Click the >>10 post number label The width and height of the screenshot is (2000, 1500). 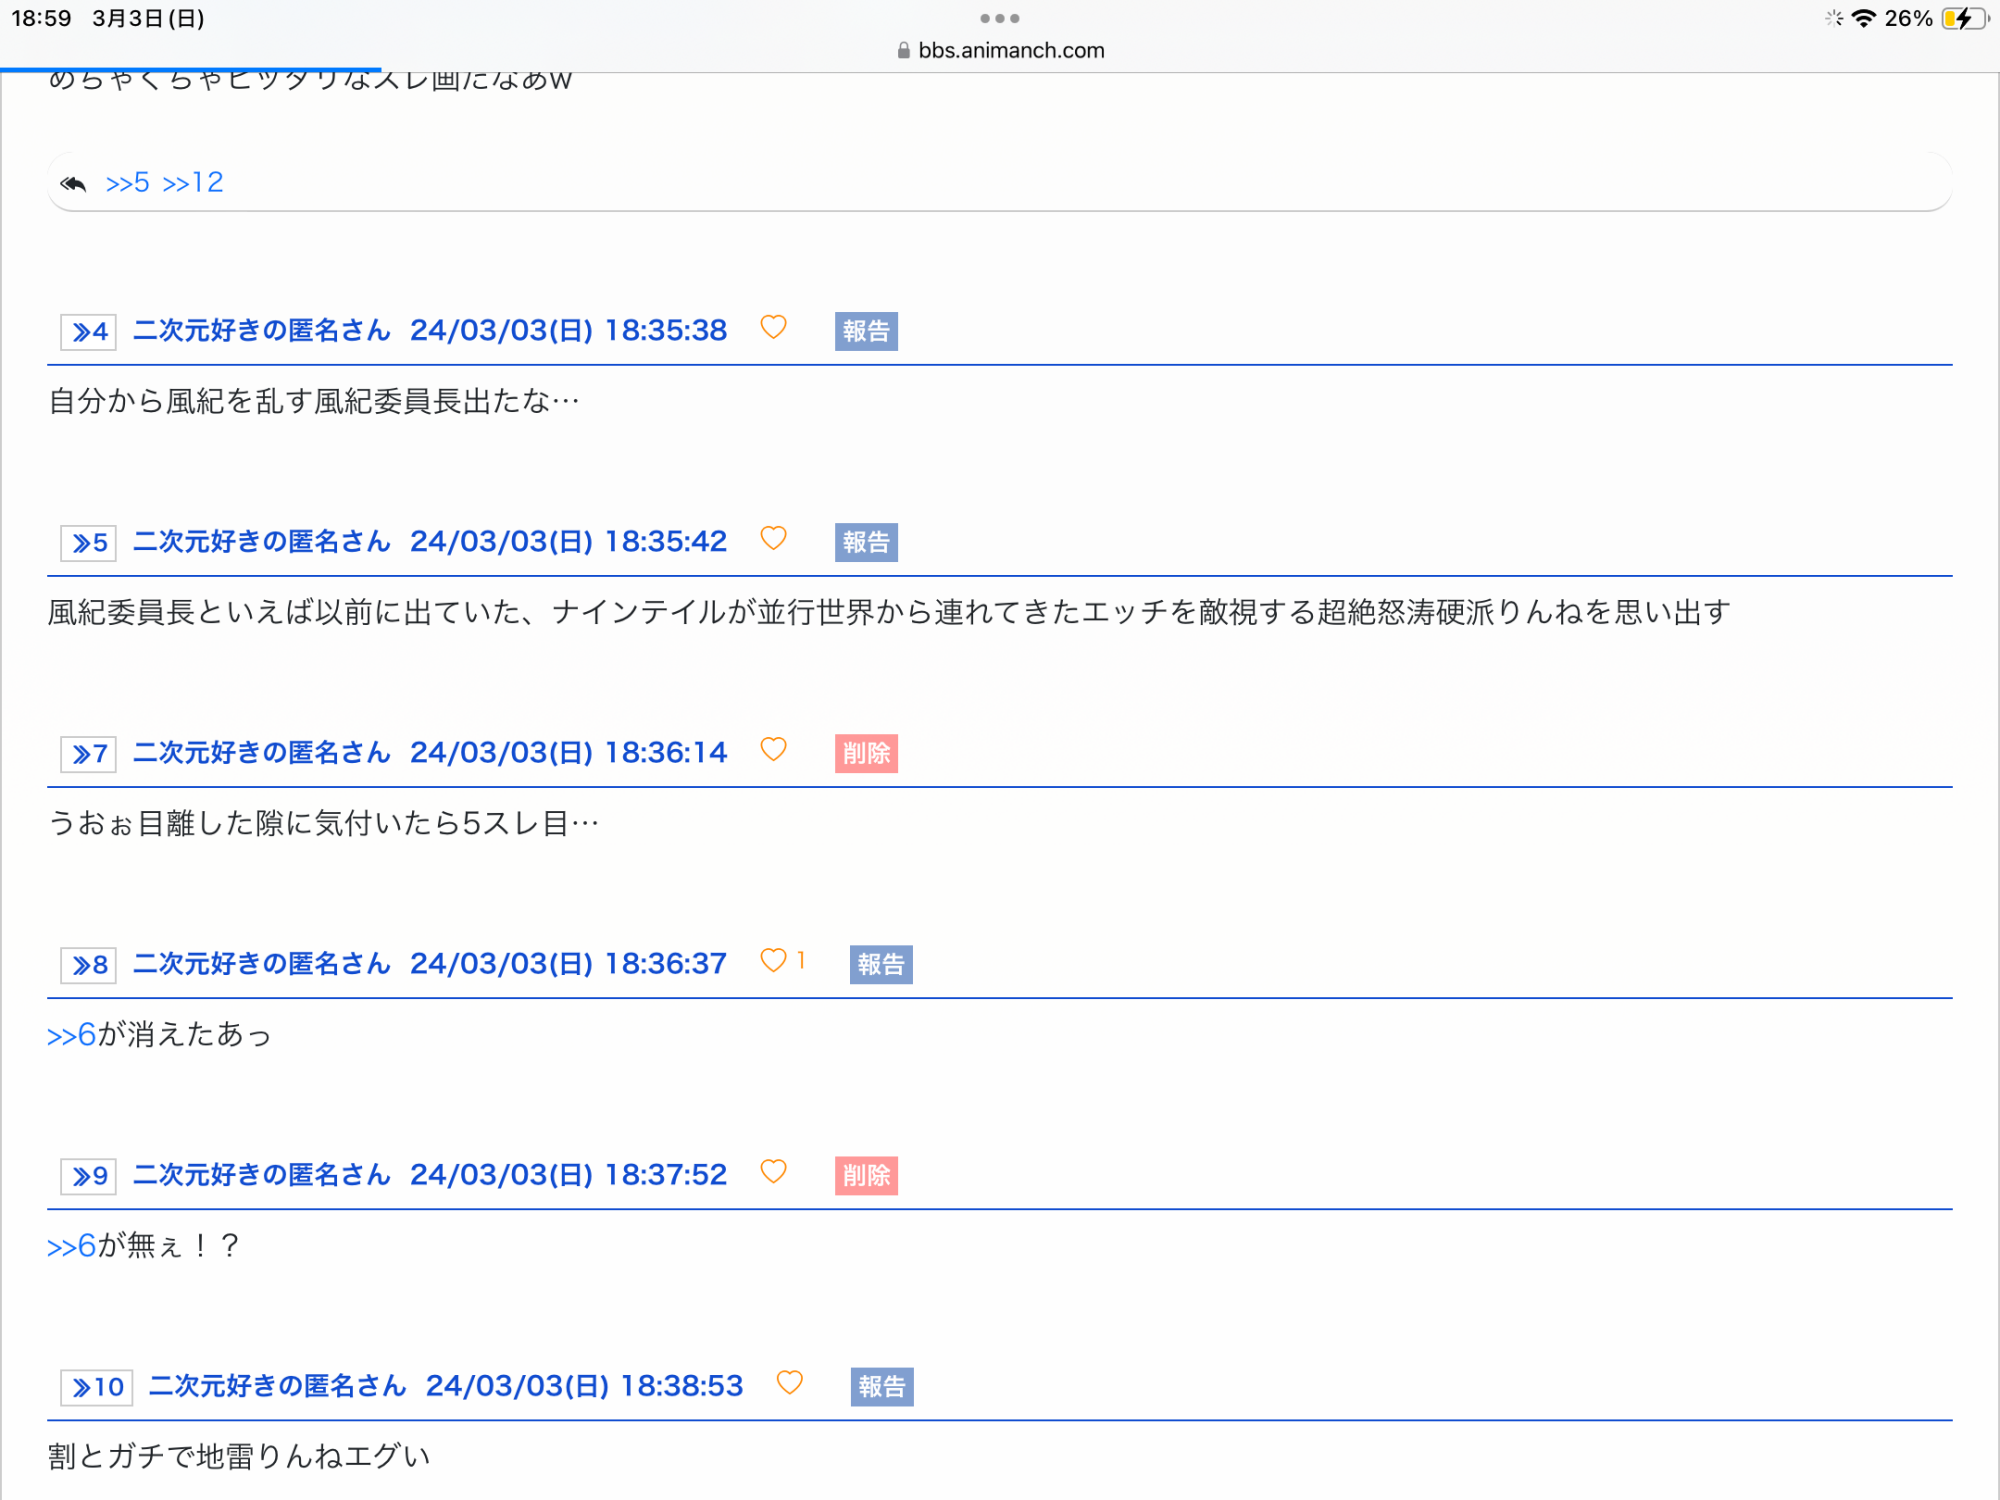tap(97, 1387)
